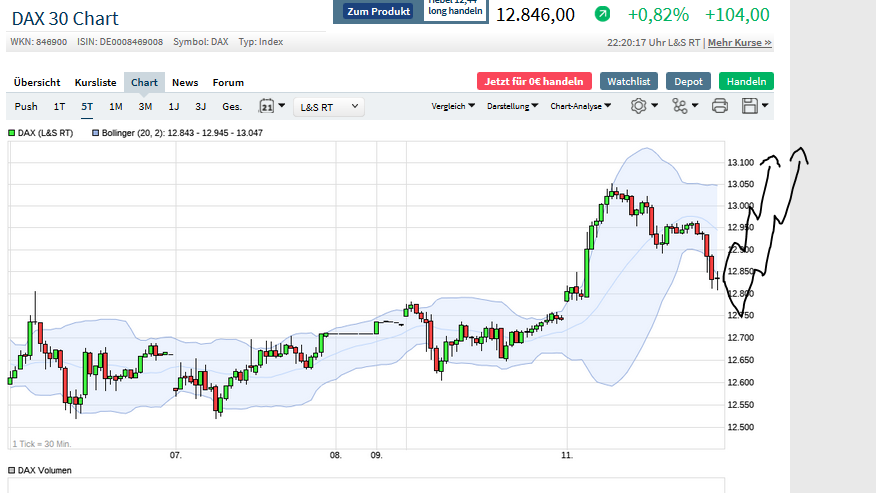Switch to the Kursliste tab

95,82
